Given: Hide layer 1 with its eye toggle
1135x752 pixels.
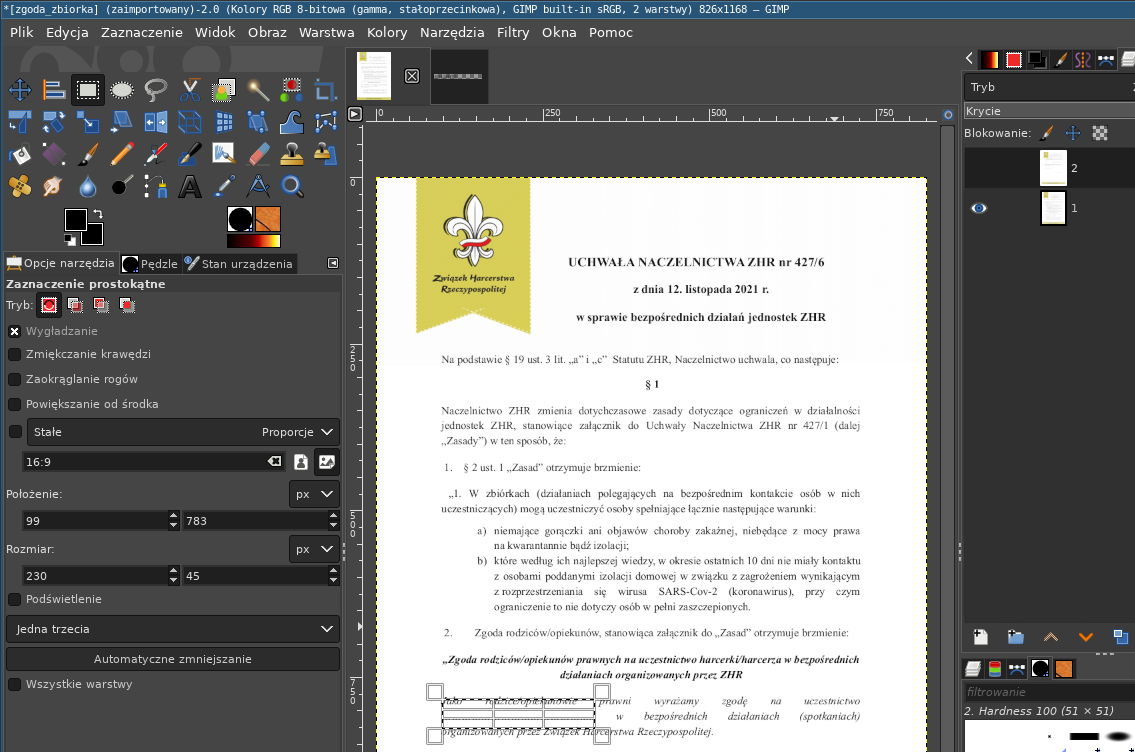Looking at the screenshot, I should (x=979, y=208).
